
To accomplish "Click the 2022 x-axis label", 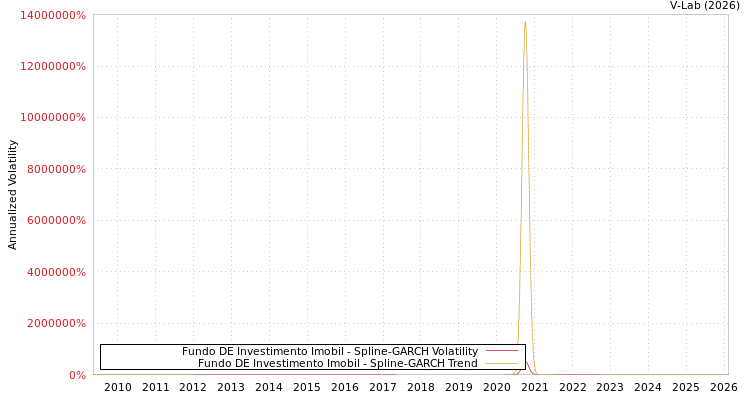I will [573, 387].
